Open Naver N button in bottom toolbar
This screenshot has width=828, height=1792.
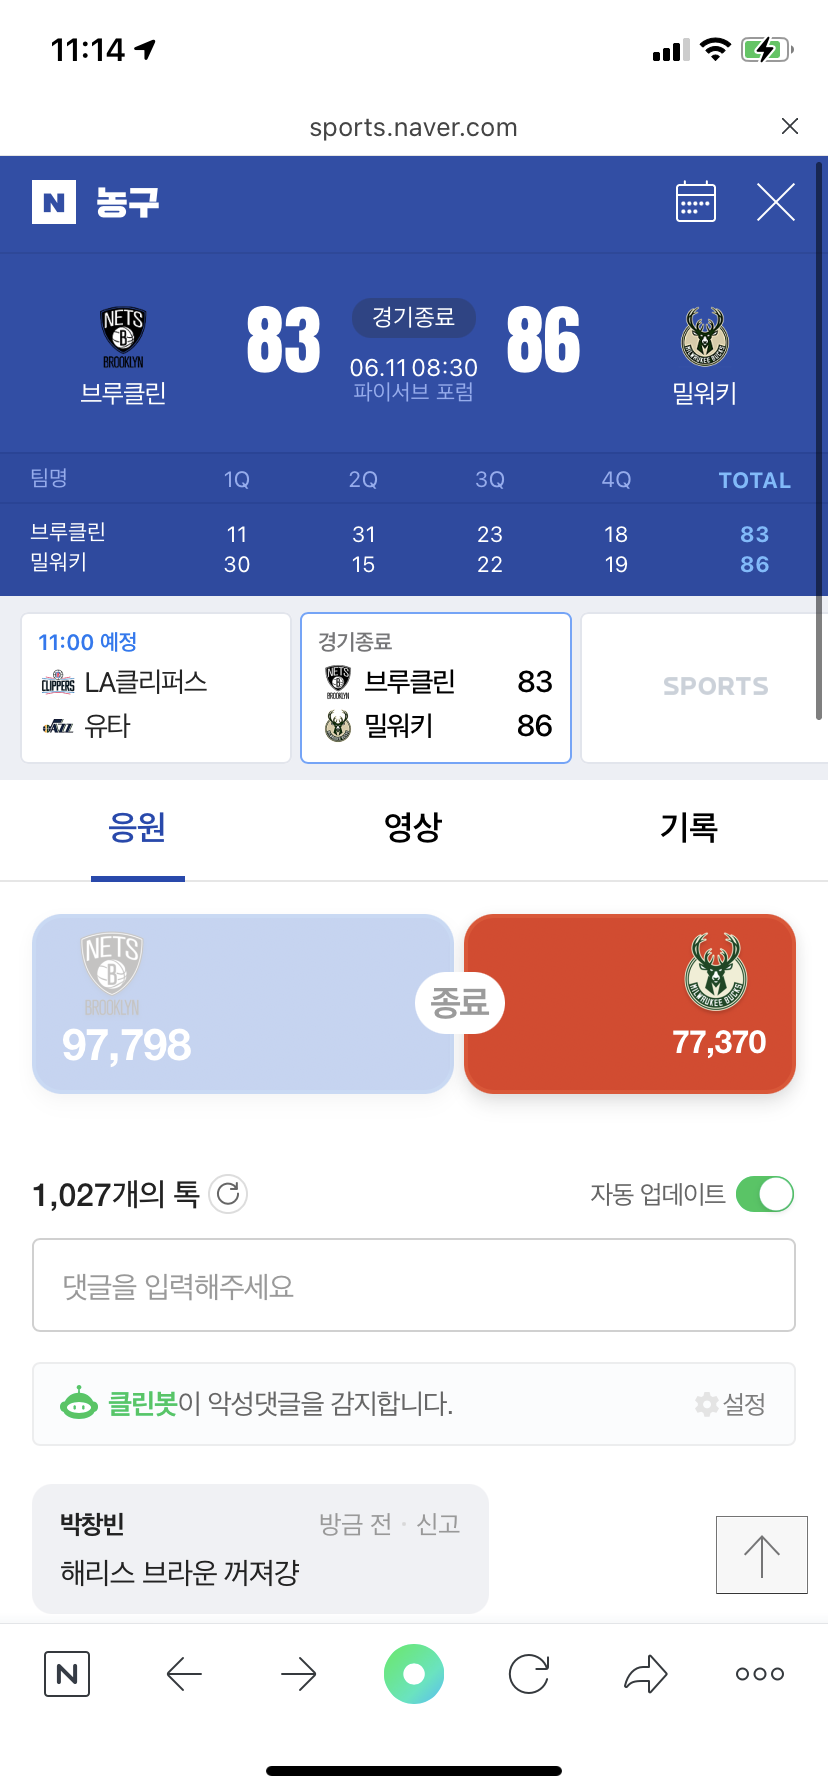(x=67, y=1674)
